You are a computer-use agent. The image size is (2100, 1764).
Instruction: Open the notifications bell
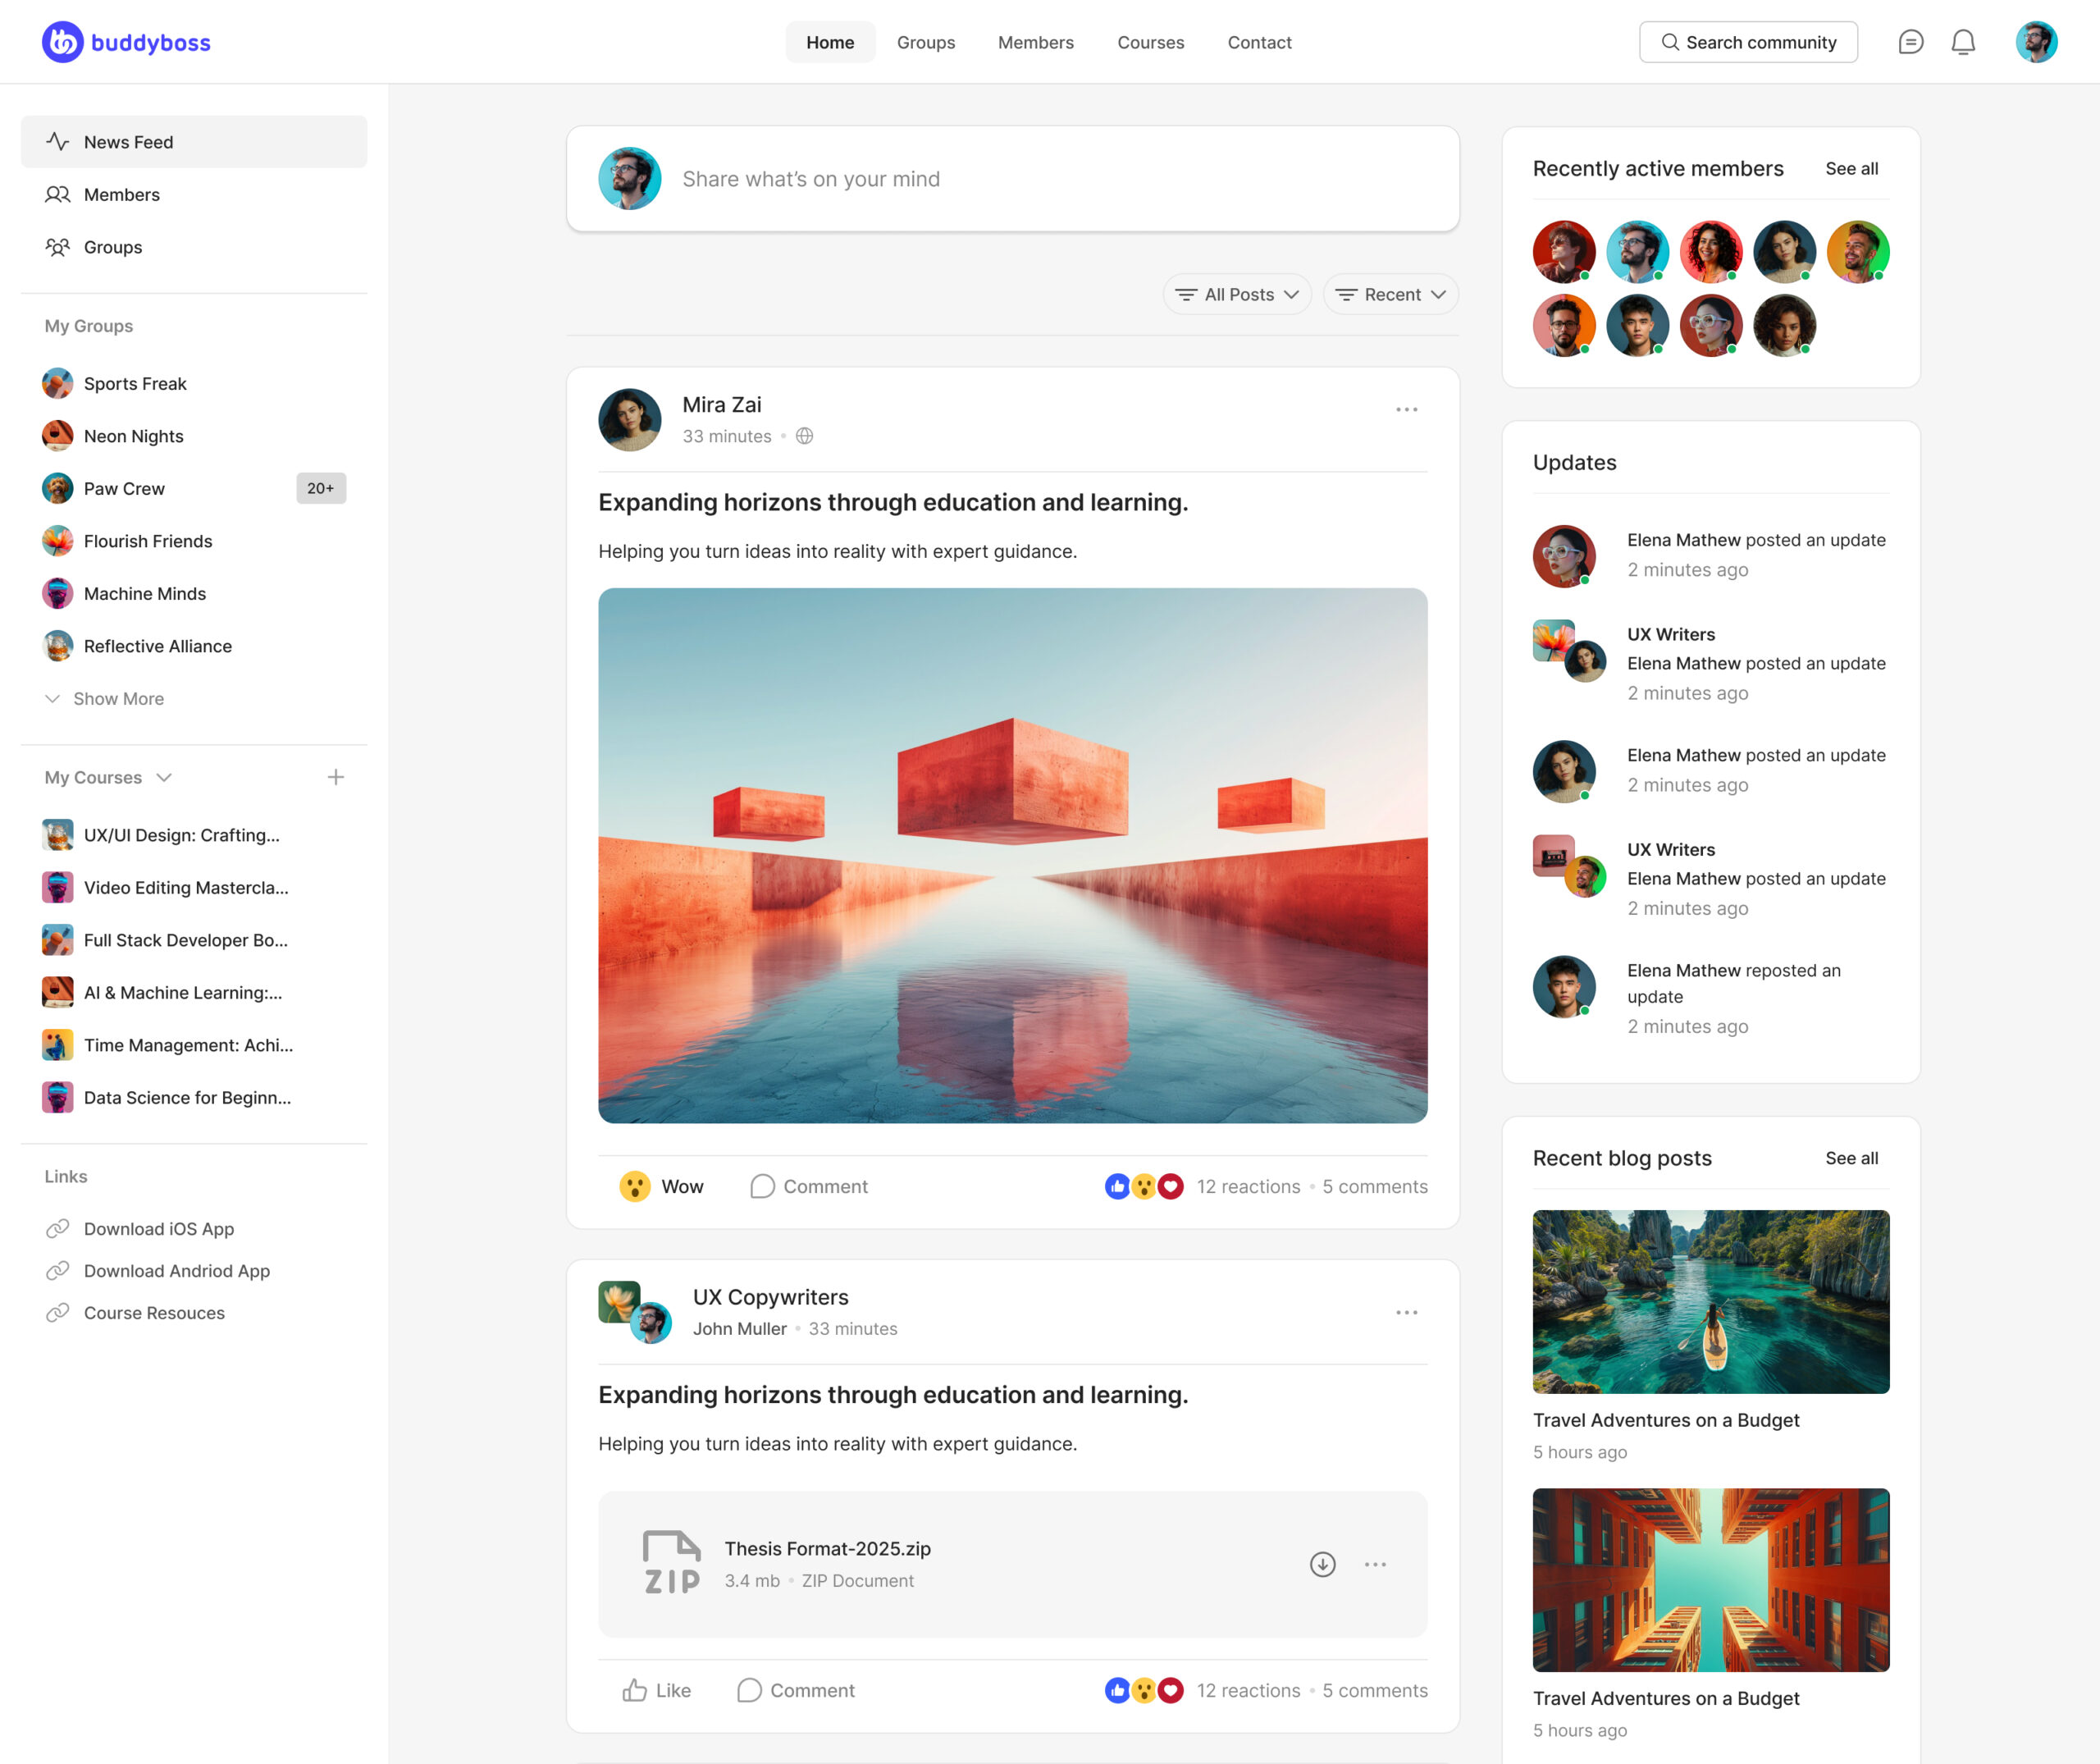1963,42
